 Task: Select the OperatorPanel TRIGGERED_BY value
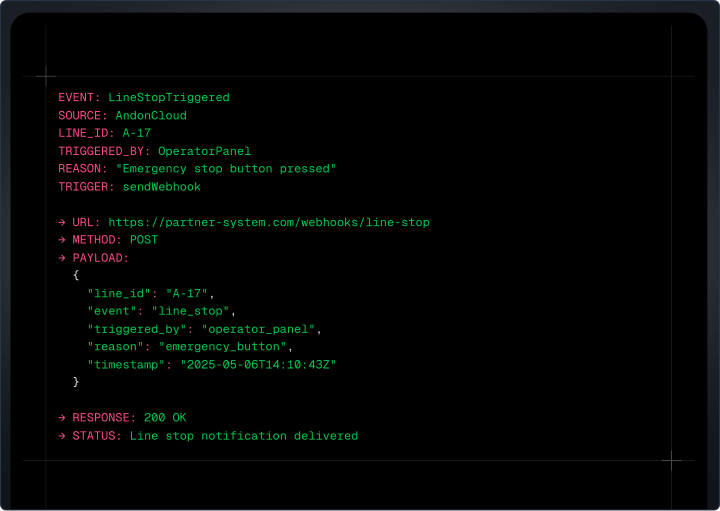tap(205, 151)
